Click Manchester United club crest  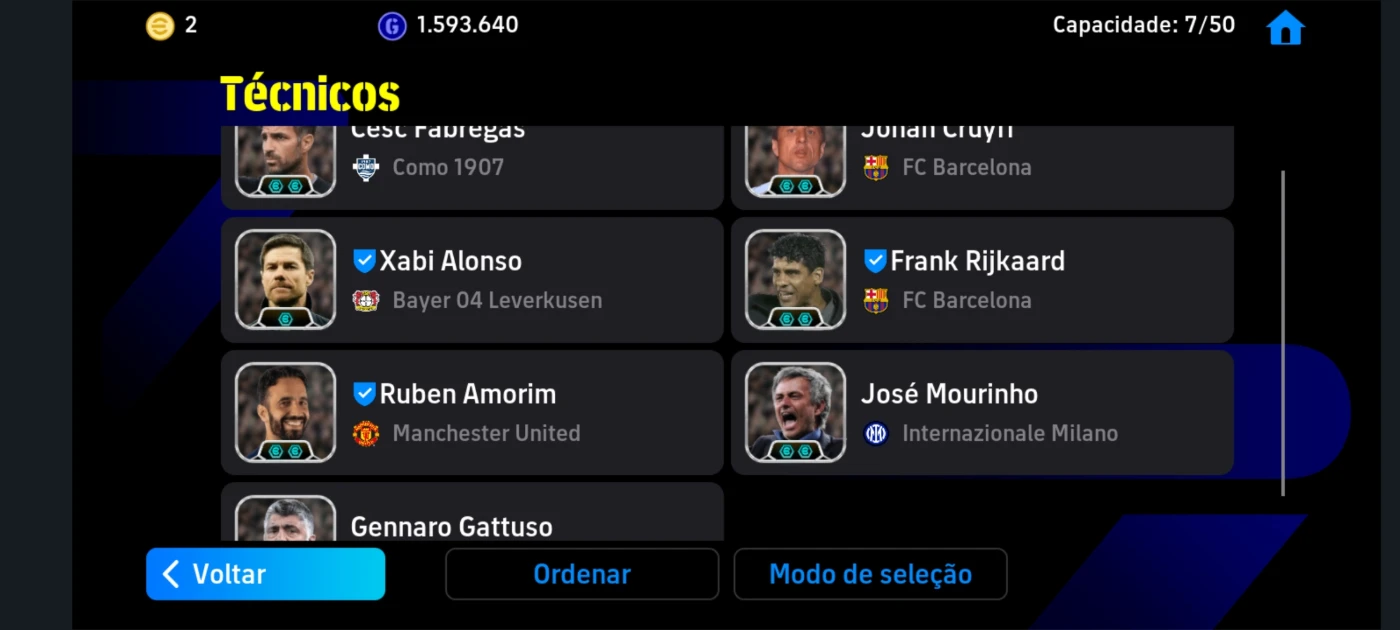point(366,433)
